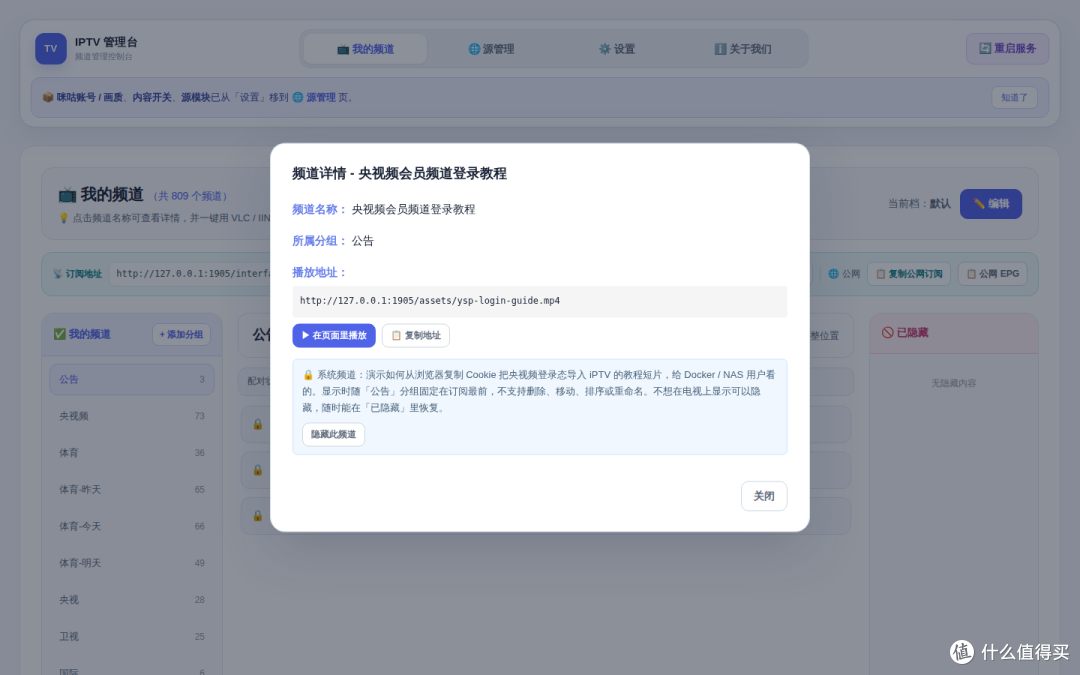The width and height of the screenshot is (1080, 675).
Task: Open the 设置 tab
Action: click(x=616, y=49)
